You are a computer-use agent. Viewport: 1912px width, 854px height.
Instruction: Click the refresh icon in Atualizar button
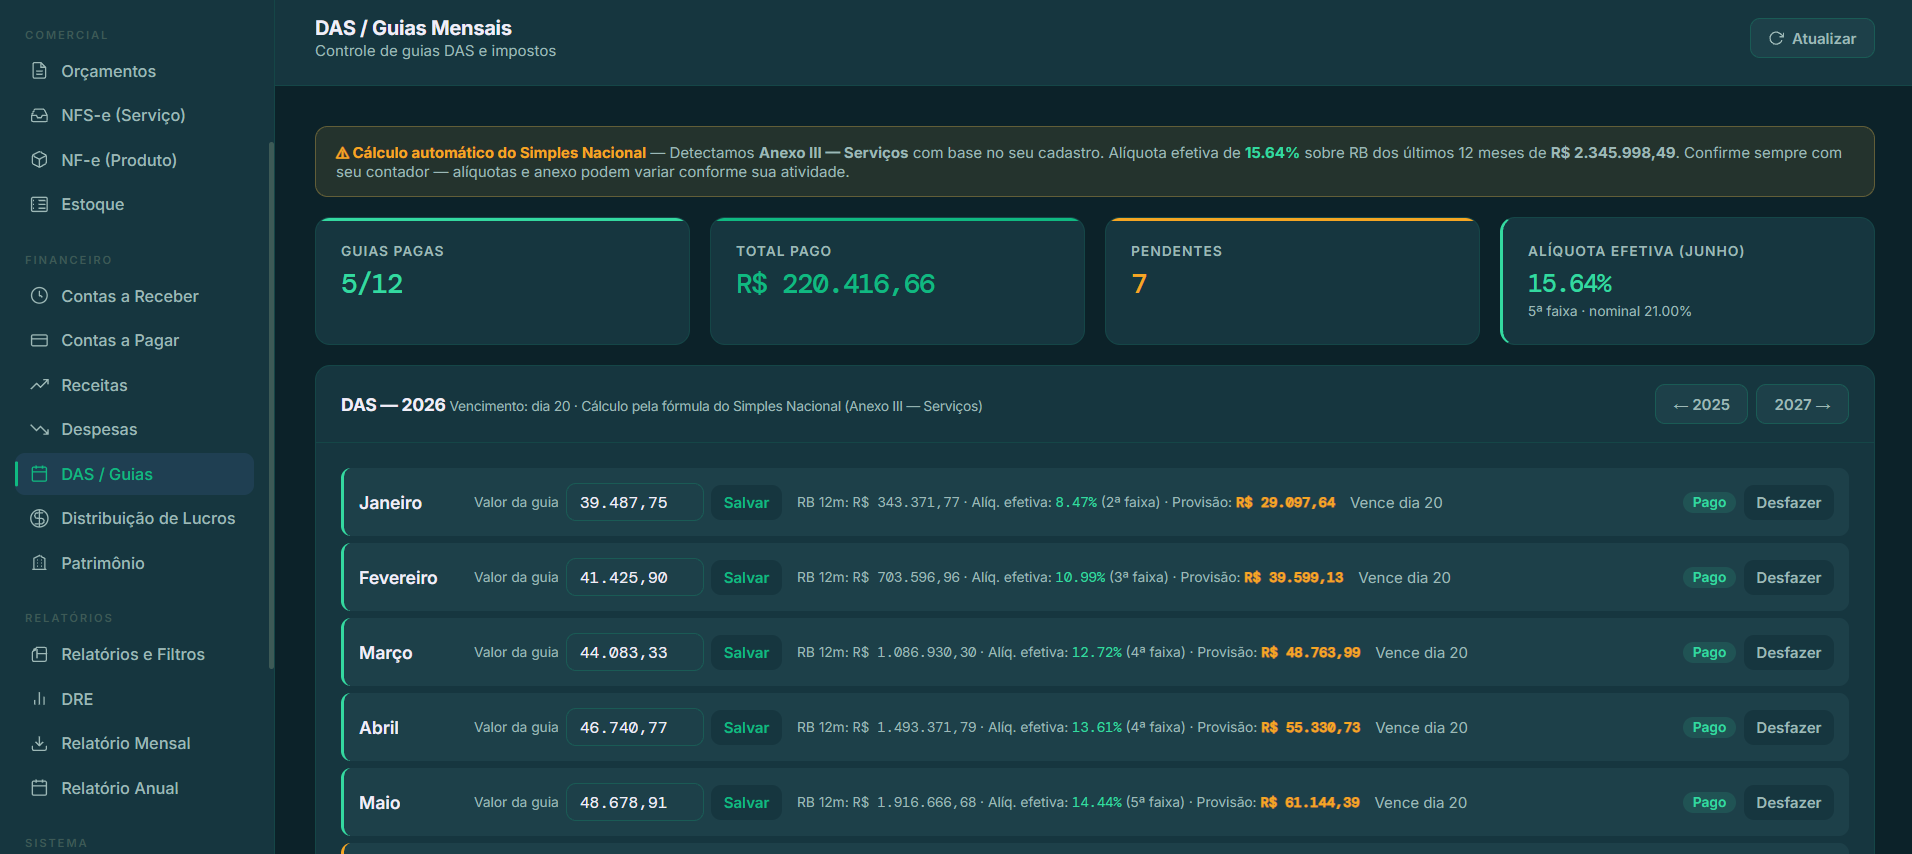click(1776, 38)
